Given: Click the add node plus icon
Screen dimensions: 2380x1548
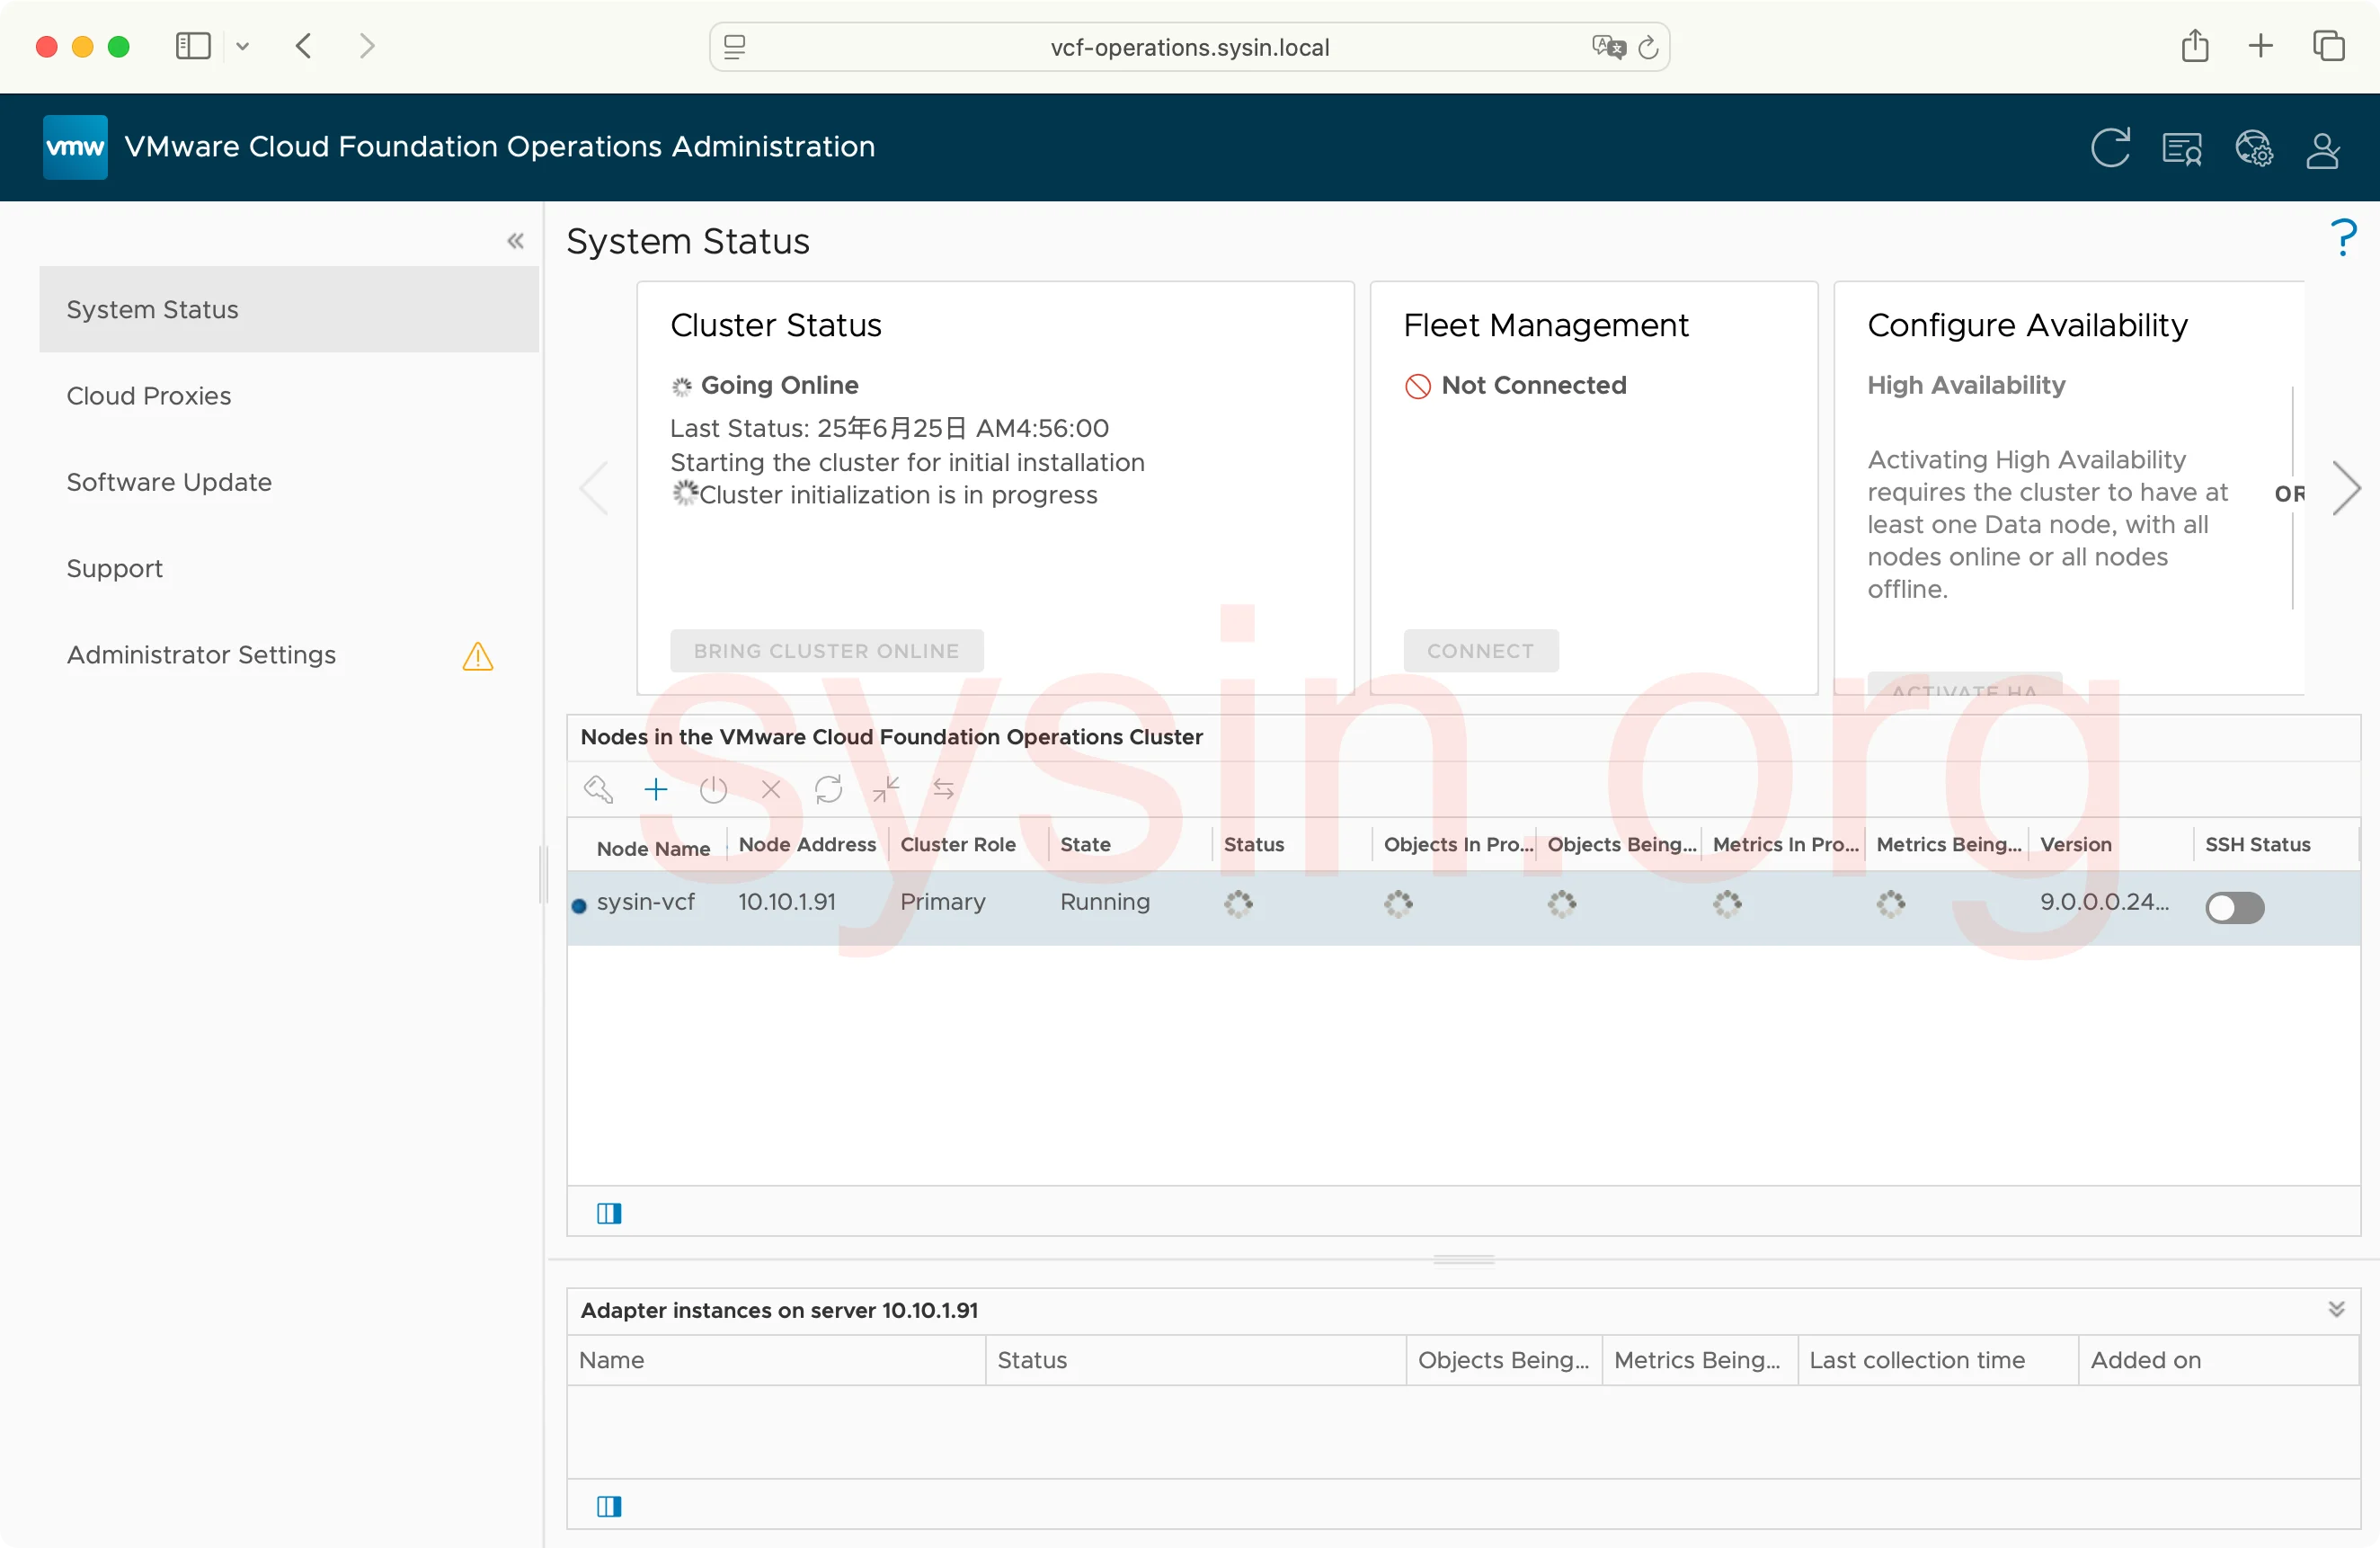Looking at the screenshot, I should [x=656, y=790].
